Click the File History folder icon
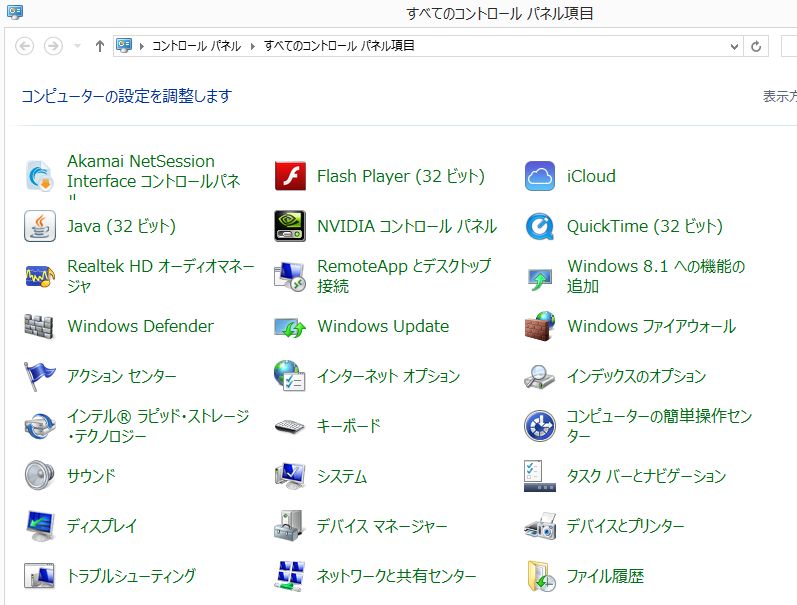Viewport: 797px width, 605px height. 541,576
